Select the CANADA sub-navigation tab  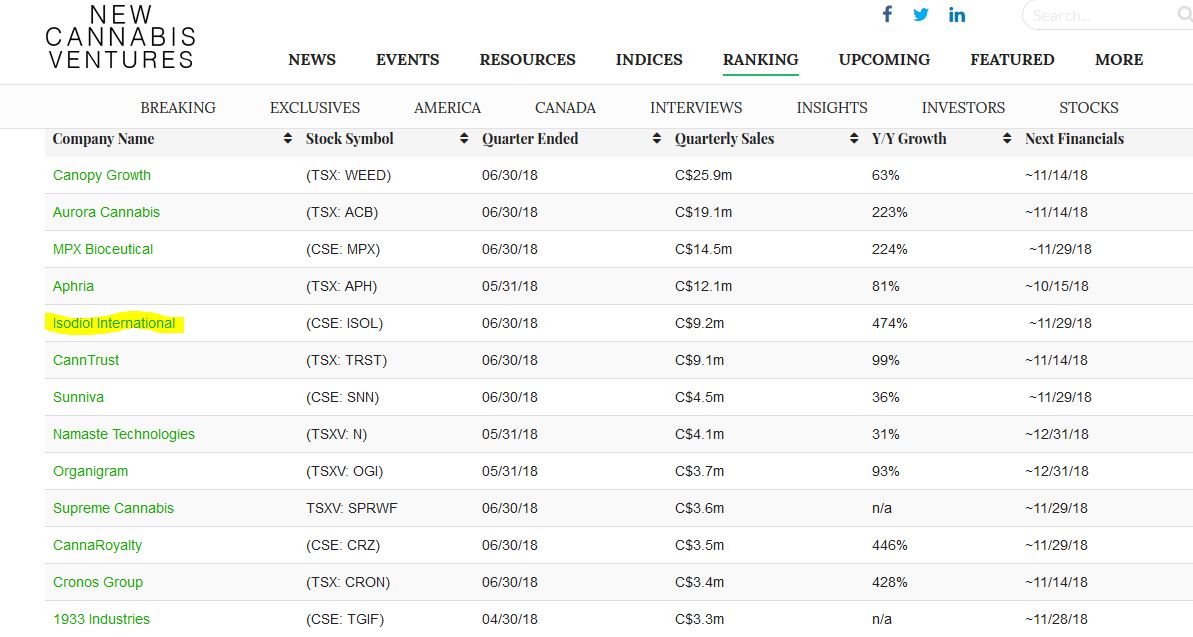[565, 108]
